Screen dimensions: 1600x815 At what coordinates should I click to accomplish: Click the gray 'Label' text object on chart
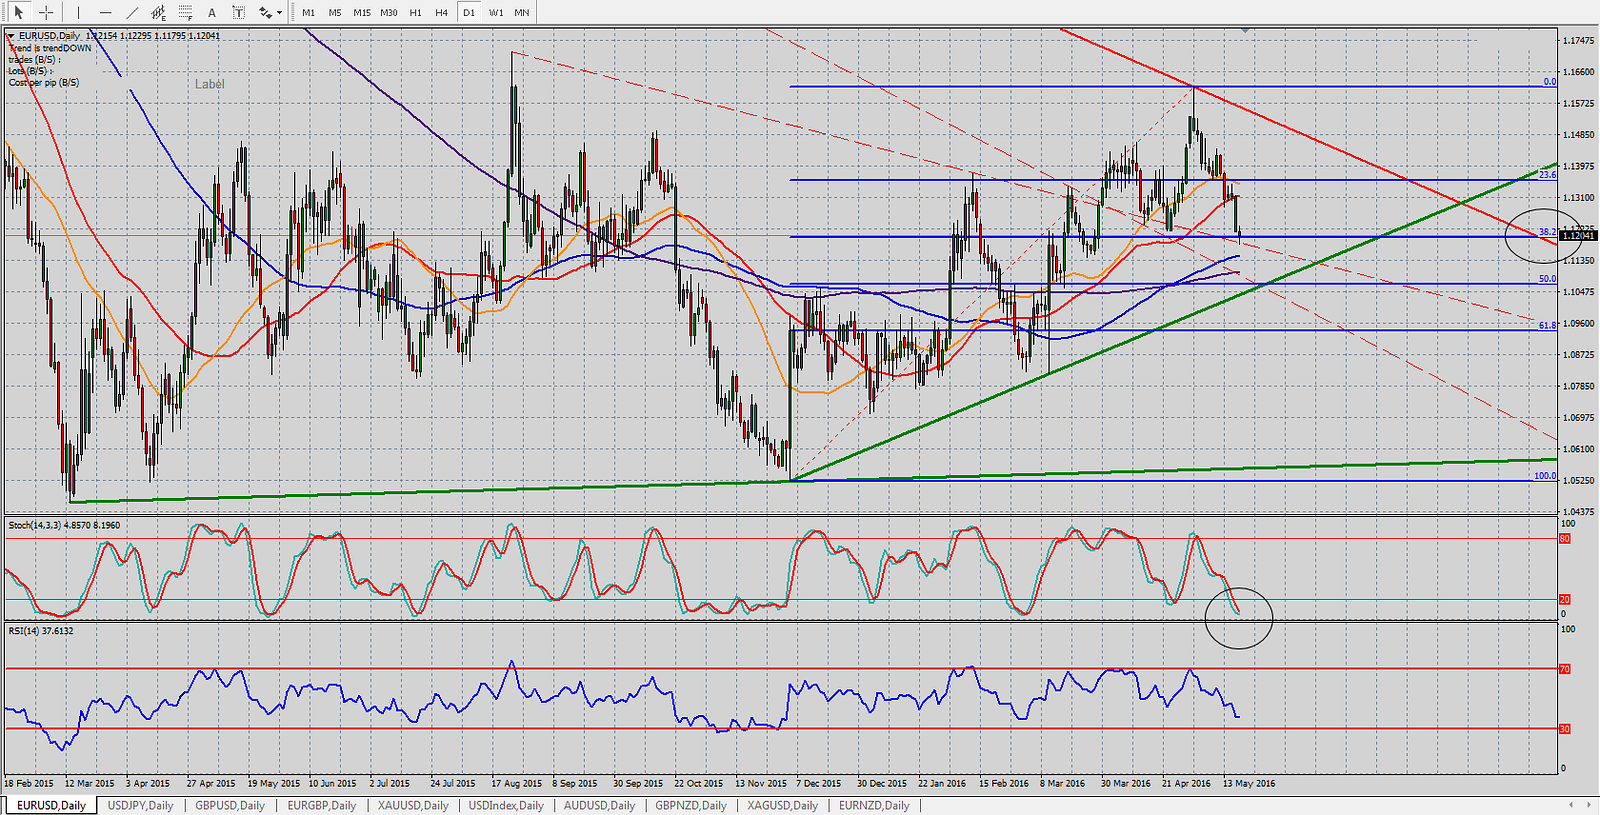point(210,84)
